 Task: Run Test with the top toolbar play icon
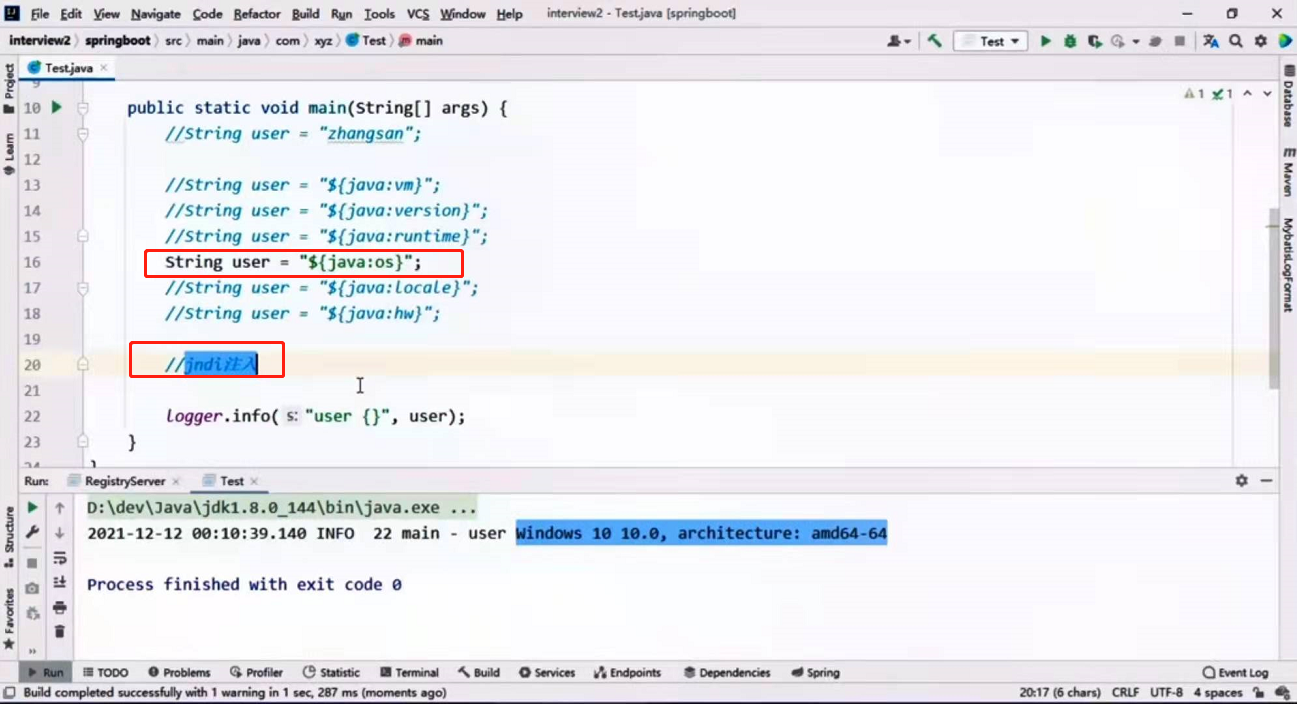click(x=1045, y=41)
